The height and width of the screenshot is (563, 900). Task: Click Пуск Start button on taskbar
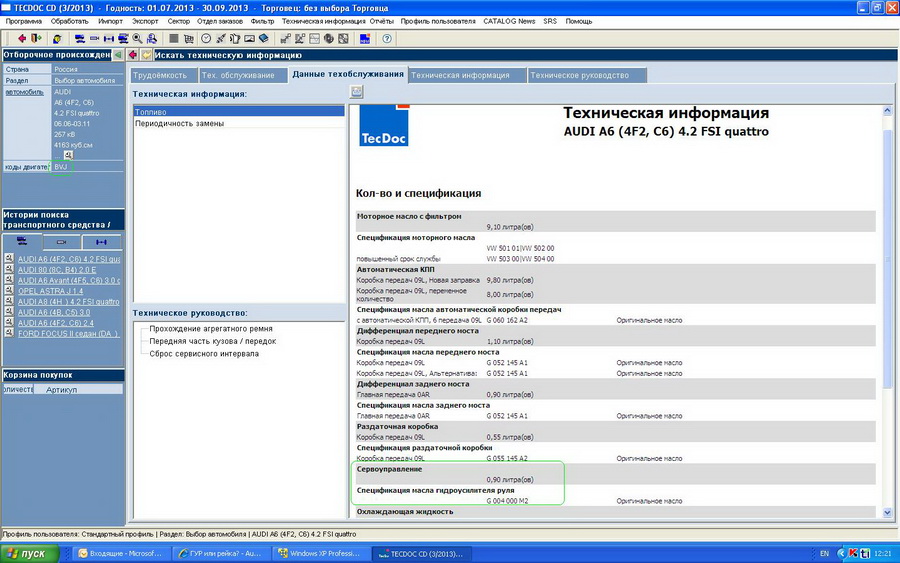pos(30,554)
